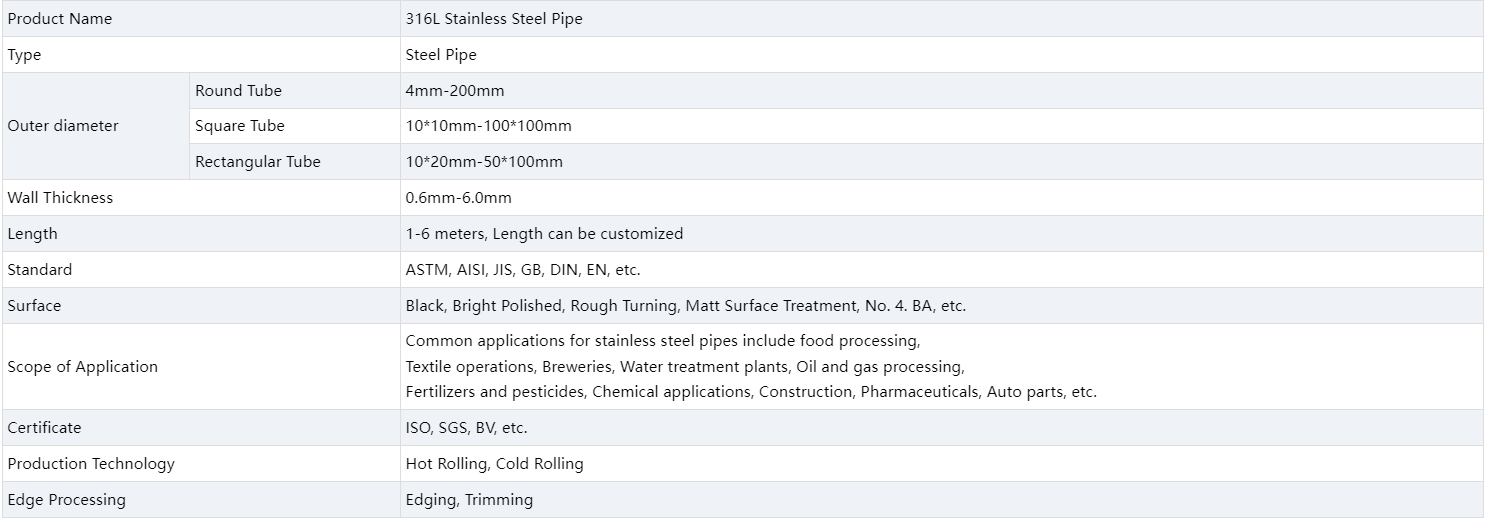
Task: Select the Rectangular Tube sub-label
Action: (258, 162)
